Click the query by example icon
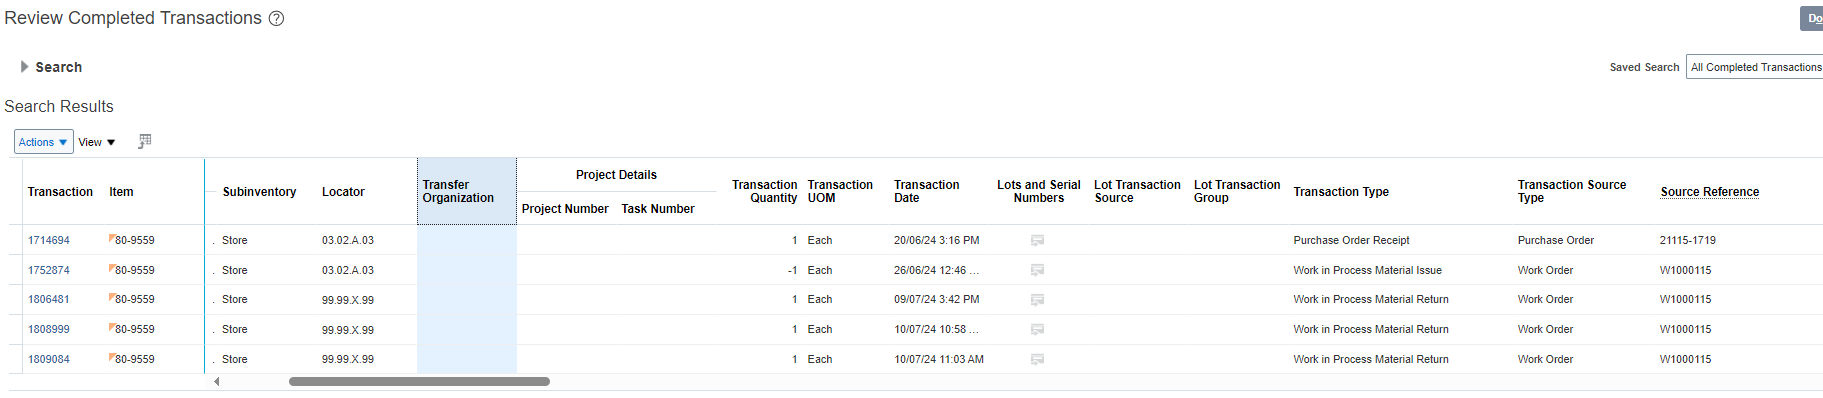 click(x=144, y=141)
